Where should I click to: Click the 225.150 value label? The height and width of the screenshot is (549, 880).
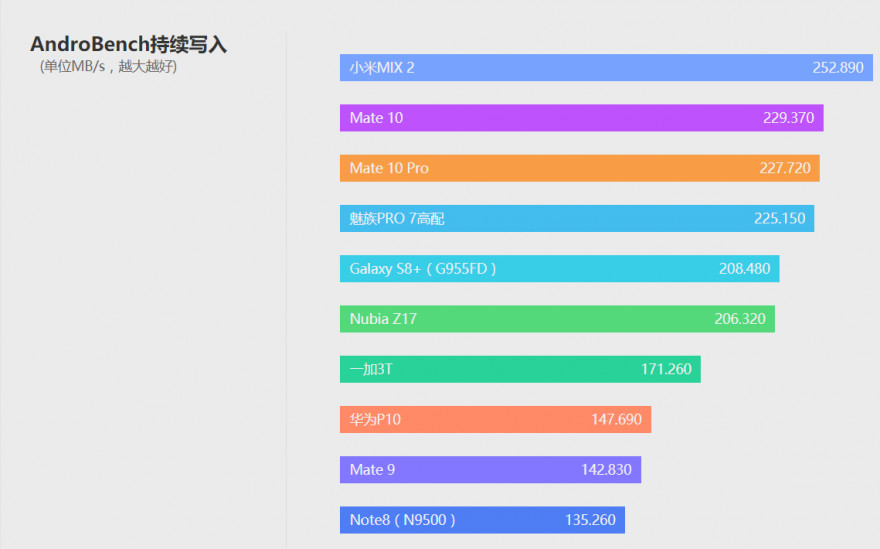click(x=780, y=218)
